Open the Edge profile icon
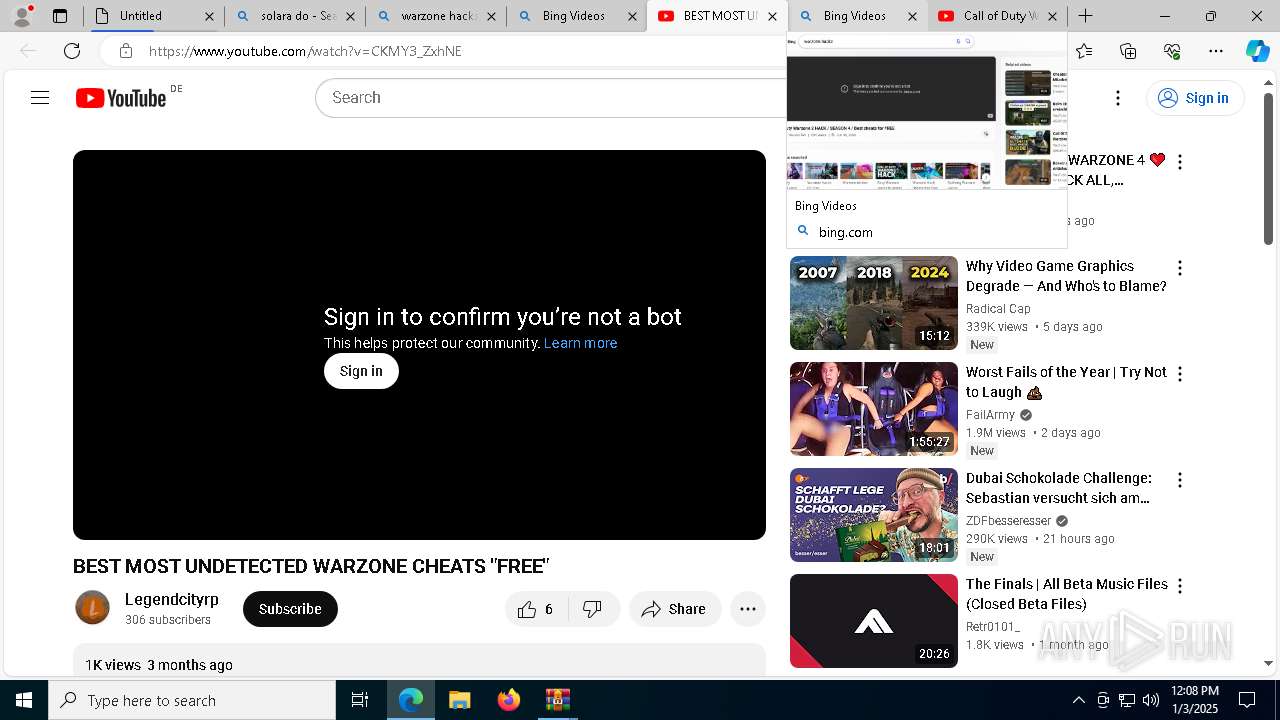 tap(22, 16)
